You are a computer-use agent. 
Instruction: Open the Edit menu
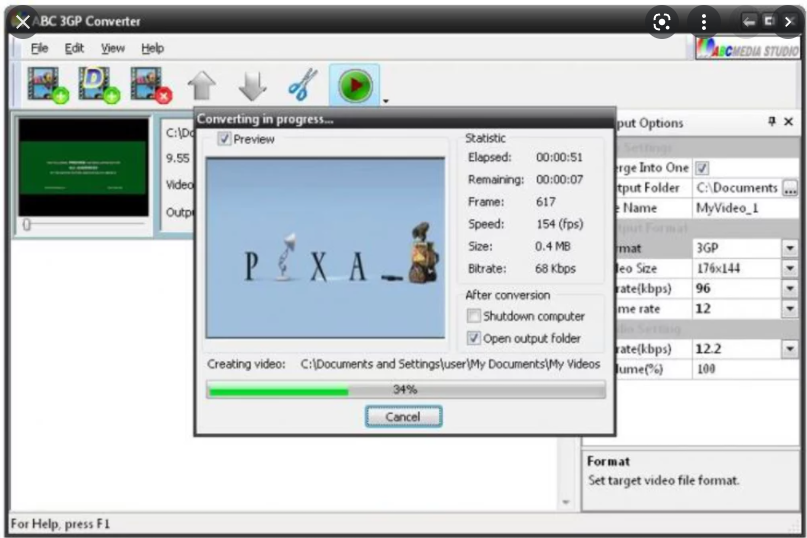pos(74,48)
